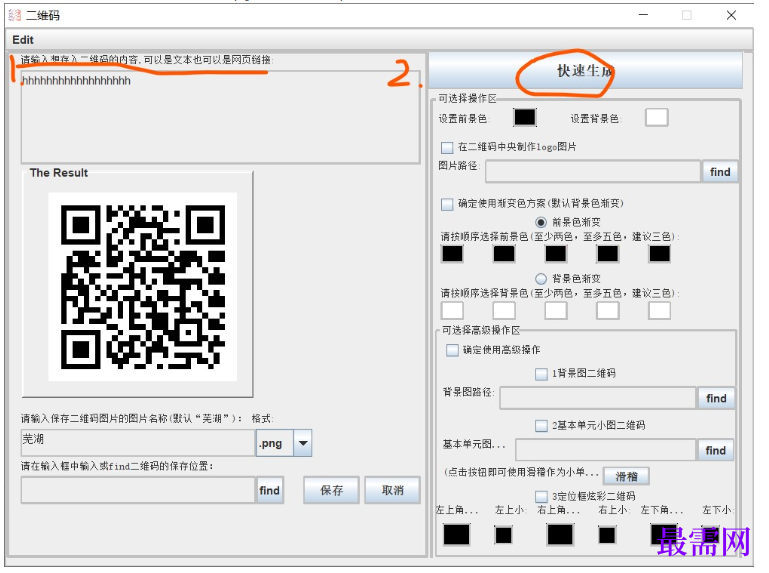Open the .png format dropdown
Image resolution: width=769 pixels, height=573 pixels.
pos(303,443)
